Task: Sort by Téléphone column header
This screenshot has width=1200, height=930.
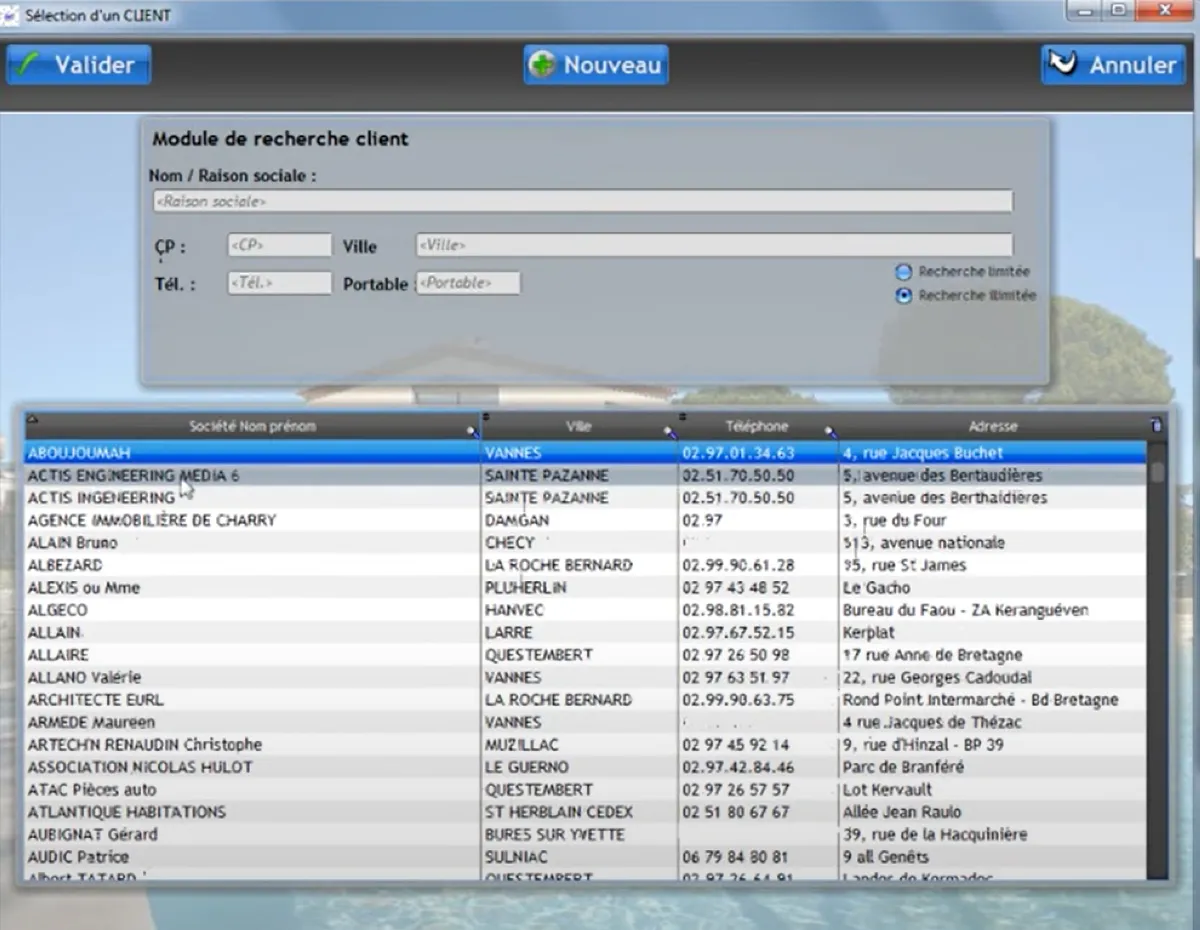Action: point(757,426)
